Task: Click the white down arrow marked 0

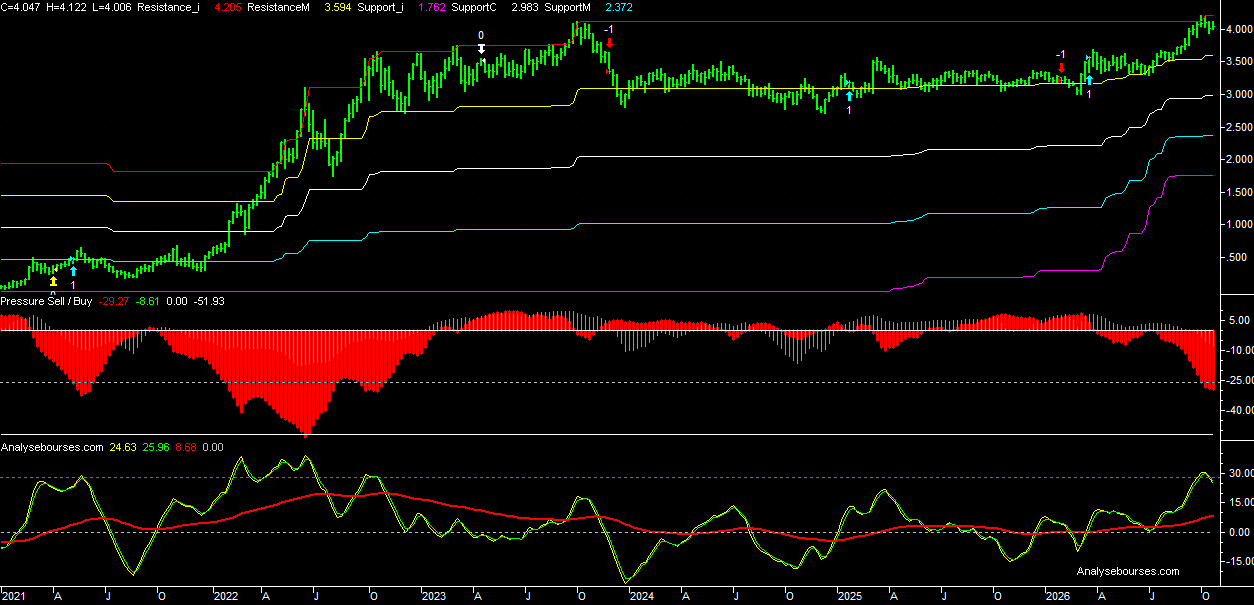Action: [481, 47]
